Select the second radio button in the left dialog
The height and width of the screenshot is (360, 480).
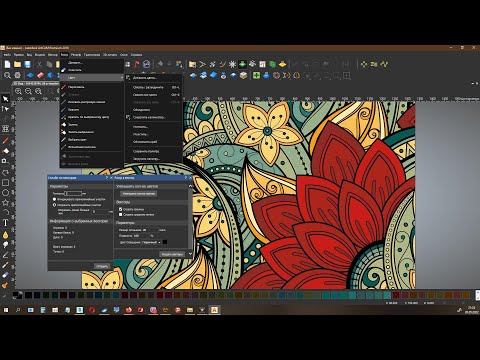tap(54, 205)
